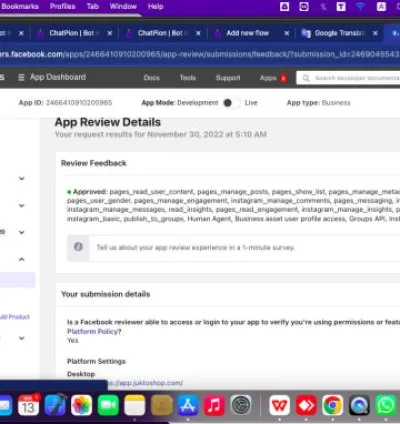The width and height of the screenshot is (400, 424).
Task: Open the Tab menu in the menu bar
Action: point(93,6)
